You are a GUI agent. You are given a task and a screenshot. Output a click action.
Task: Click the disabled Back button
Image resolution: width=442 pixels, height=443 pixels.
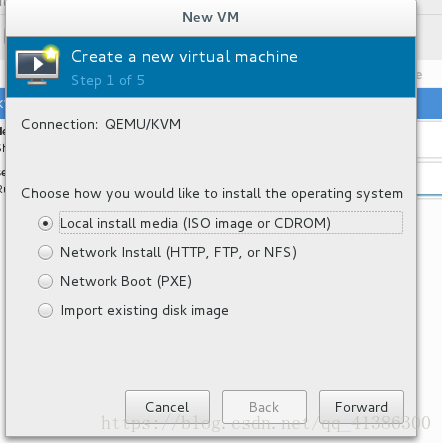[x=264, y=407]
